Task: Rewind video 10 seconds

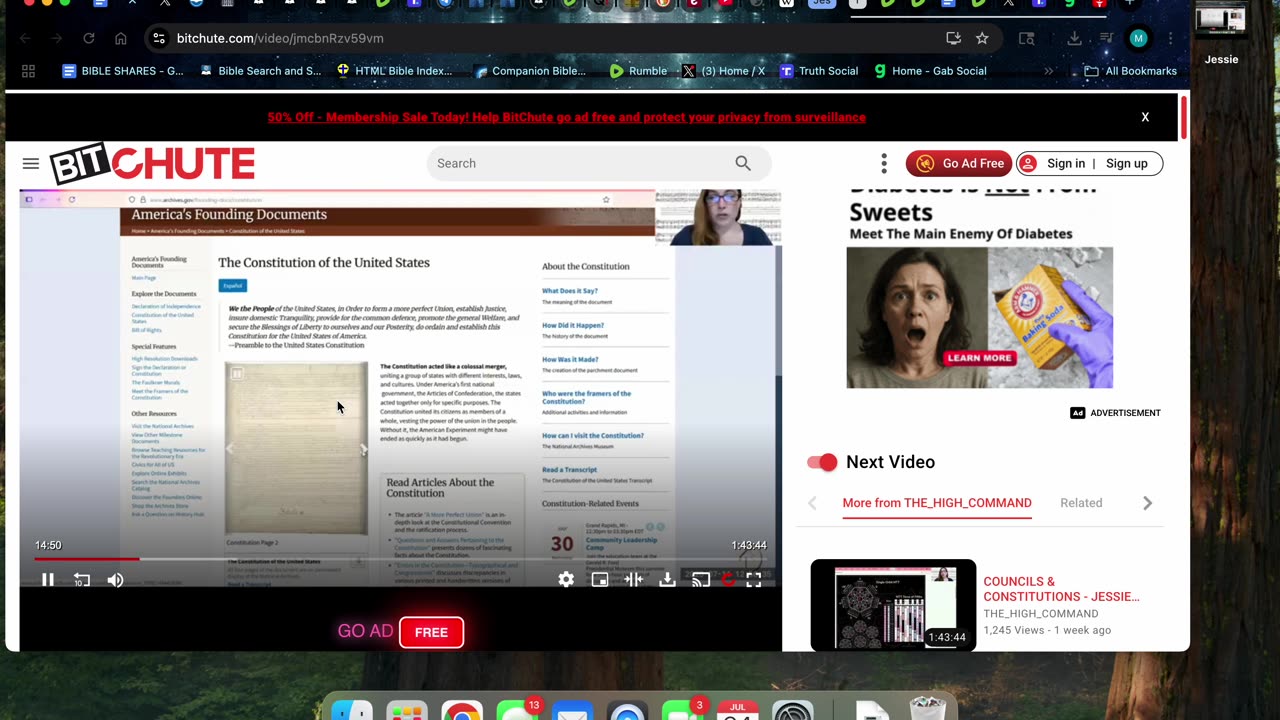Action: pos(82,580)
